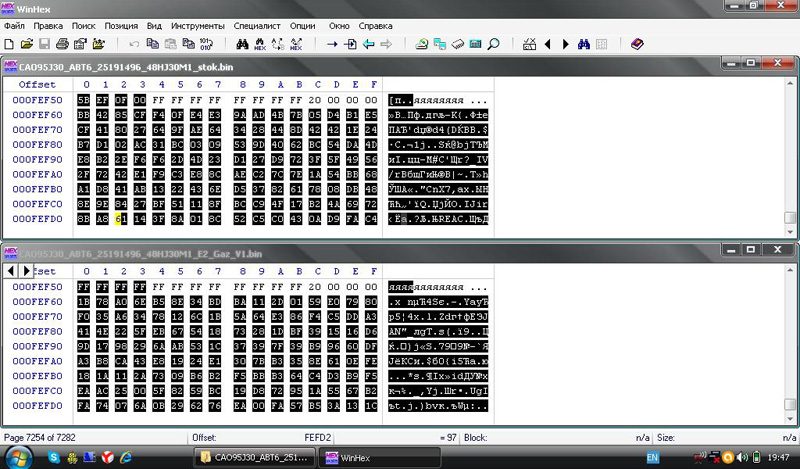Select the yellow highlighted byte 61

pyautogui.click(x=121, y=218)
